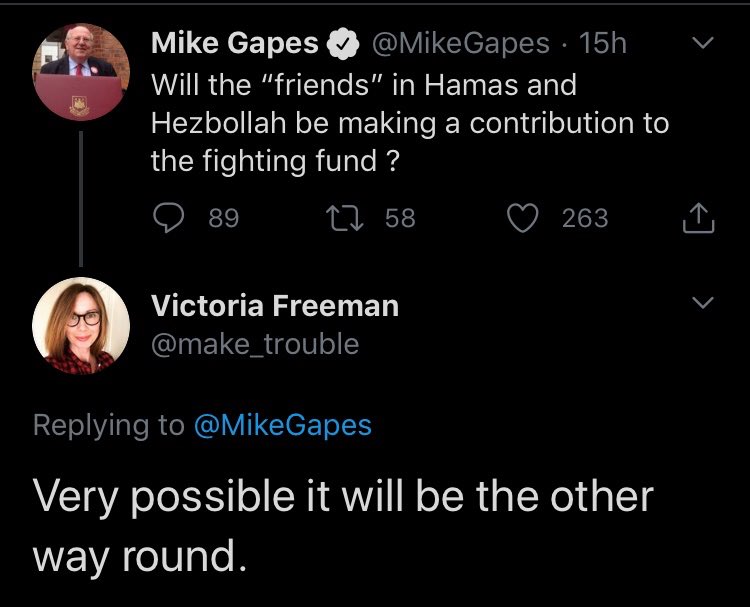This screenshot has height=607, width=750.
Task: Expand Mike Gapes tweet options chevron
Action: click(703, 43)
